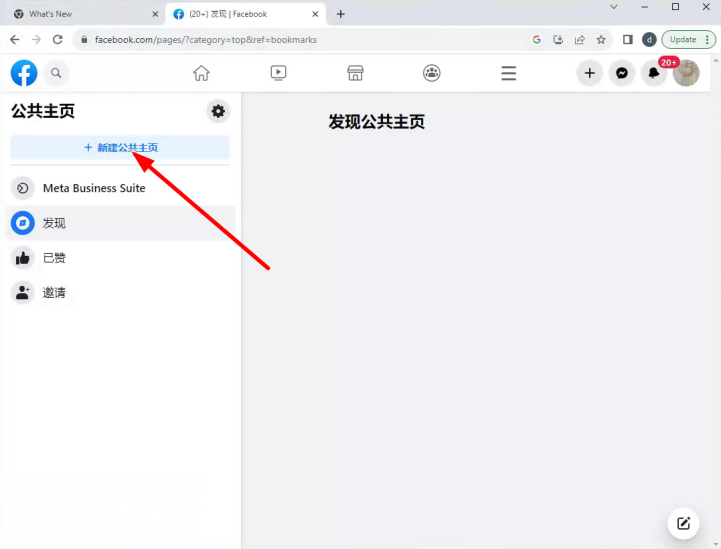Open the Facebook search magnifier

coord(56,73)
